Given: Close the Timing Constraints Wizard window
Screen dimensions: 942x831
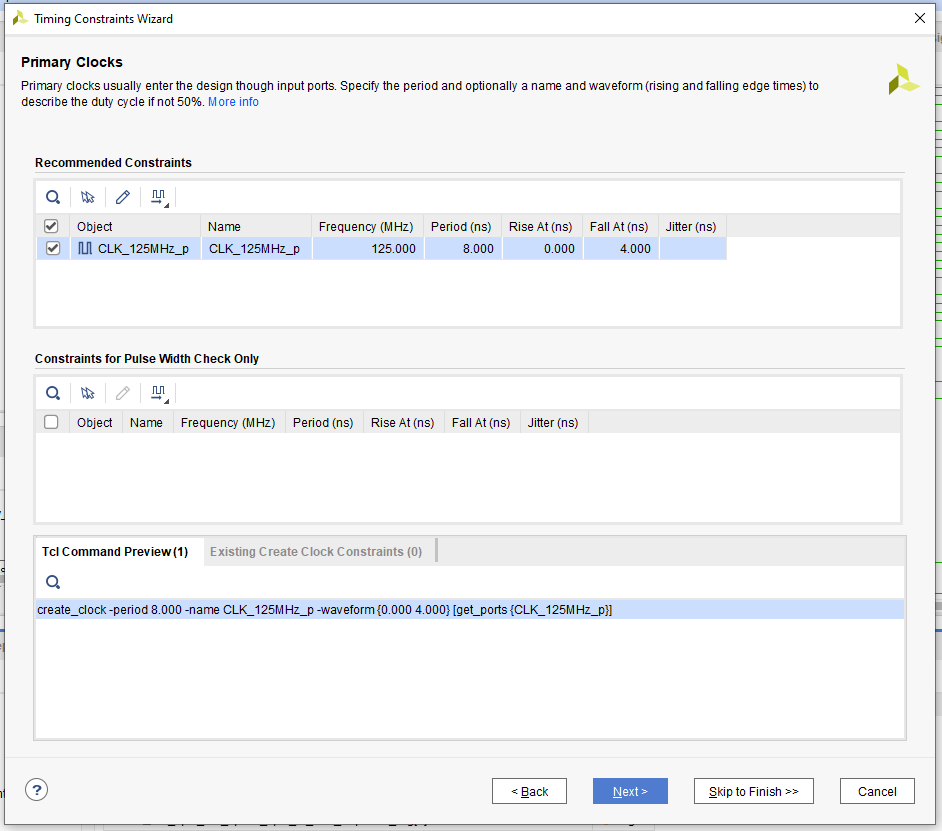Looking at the screenshot, I should [x=920, y=18].
